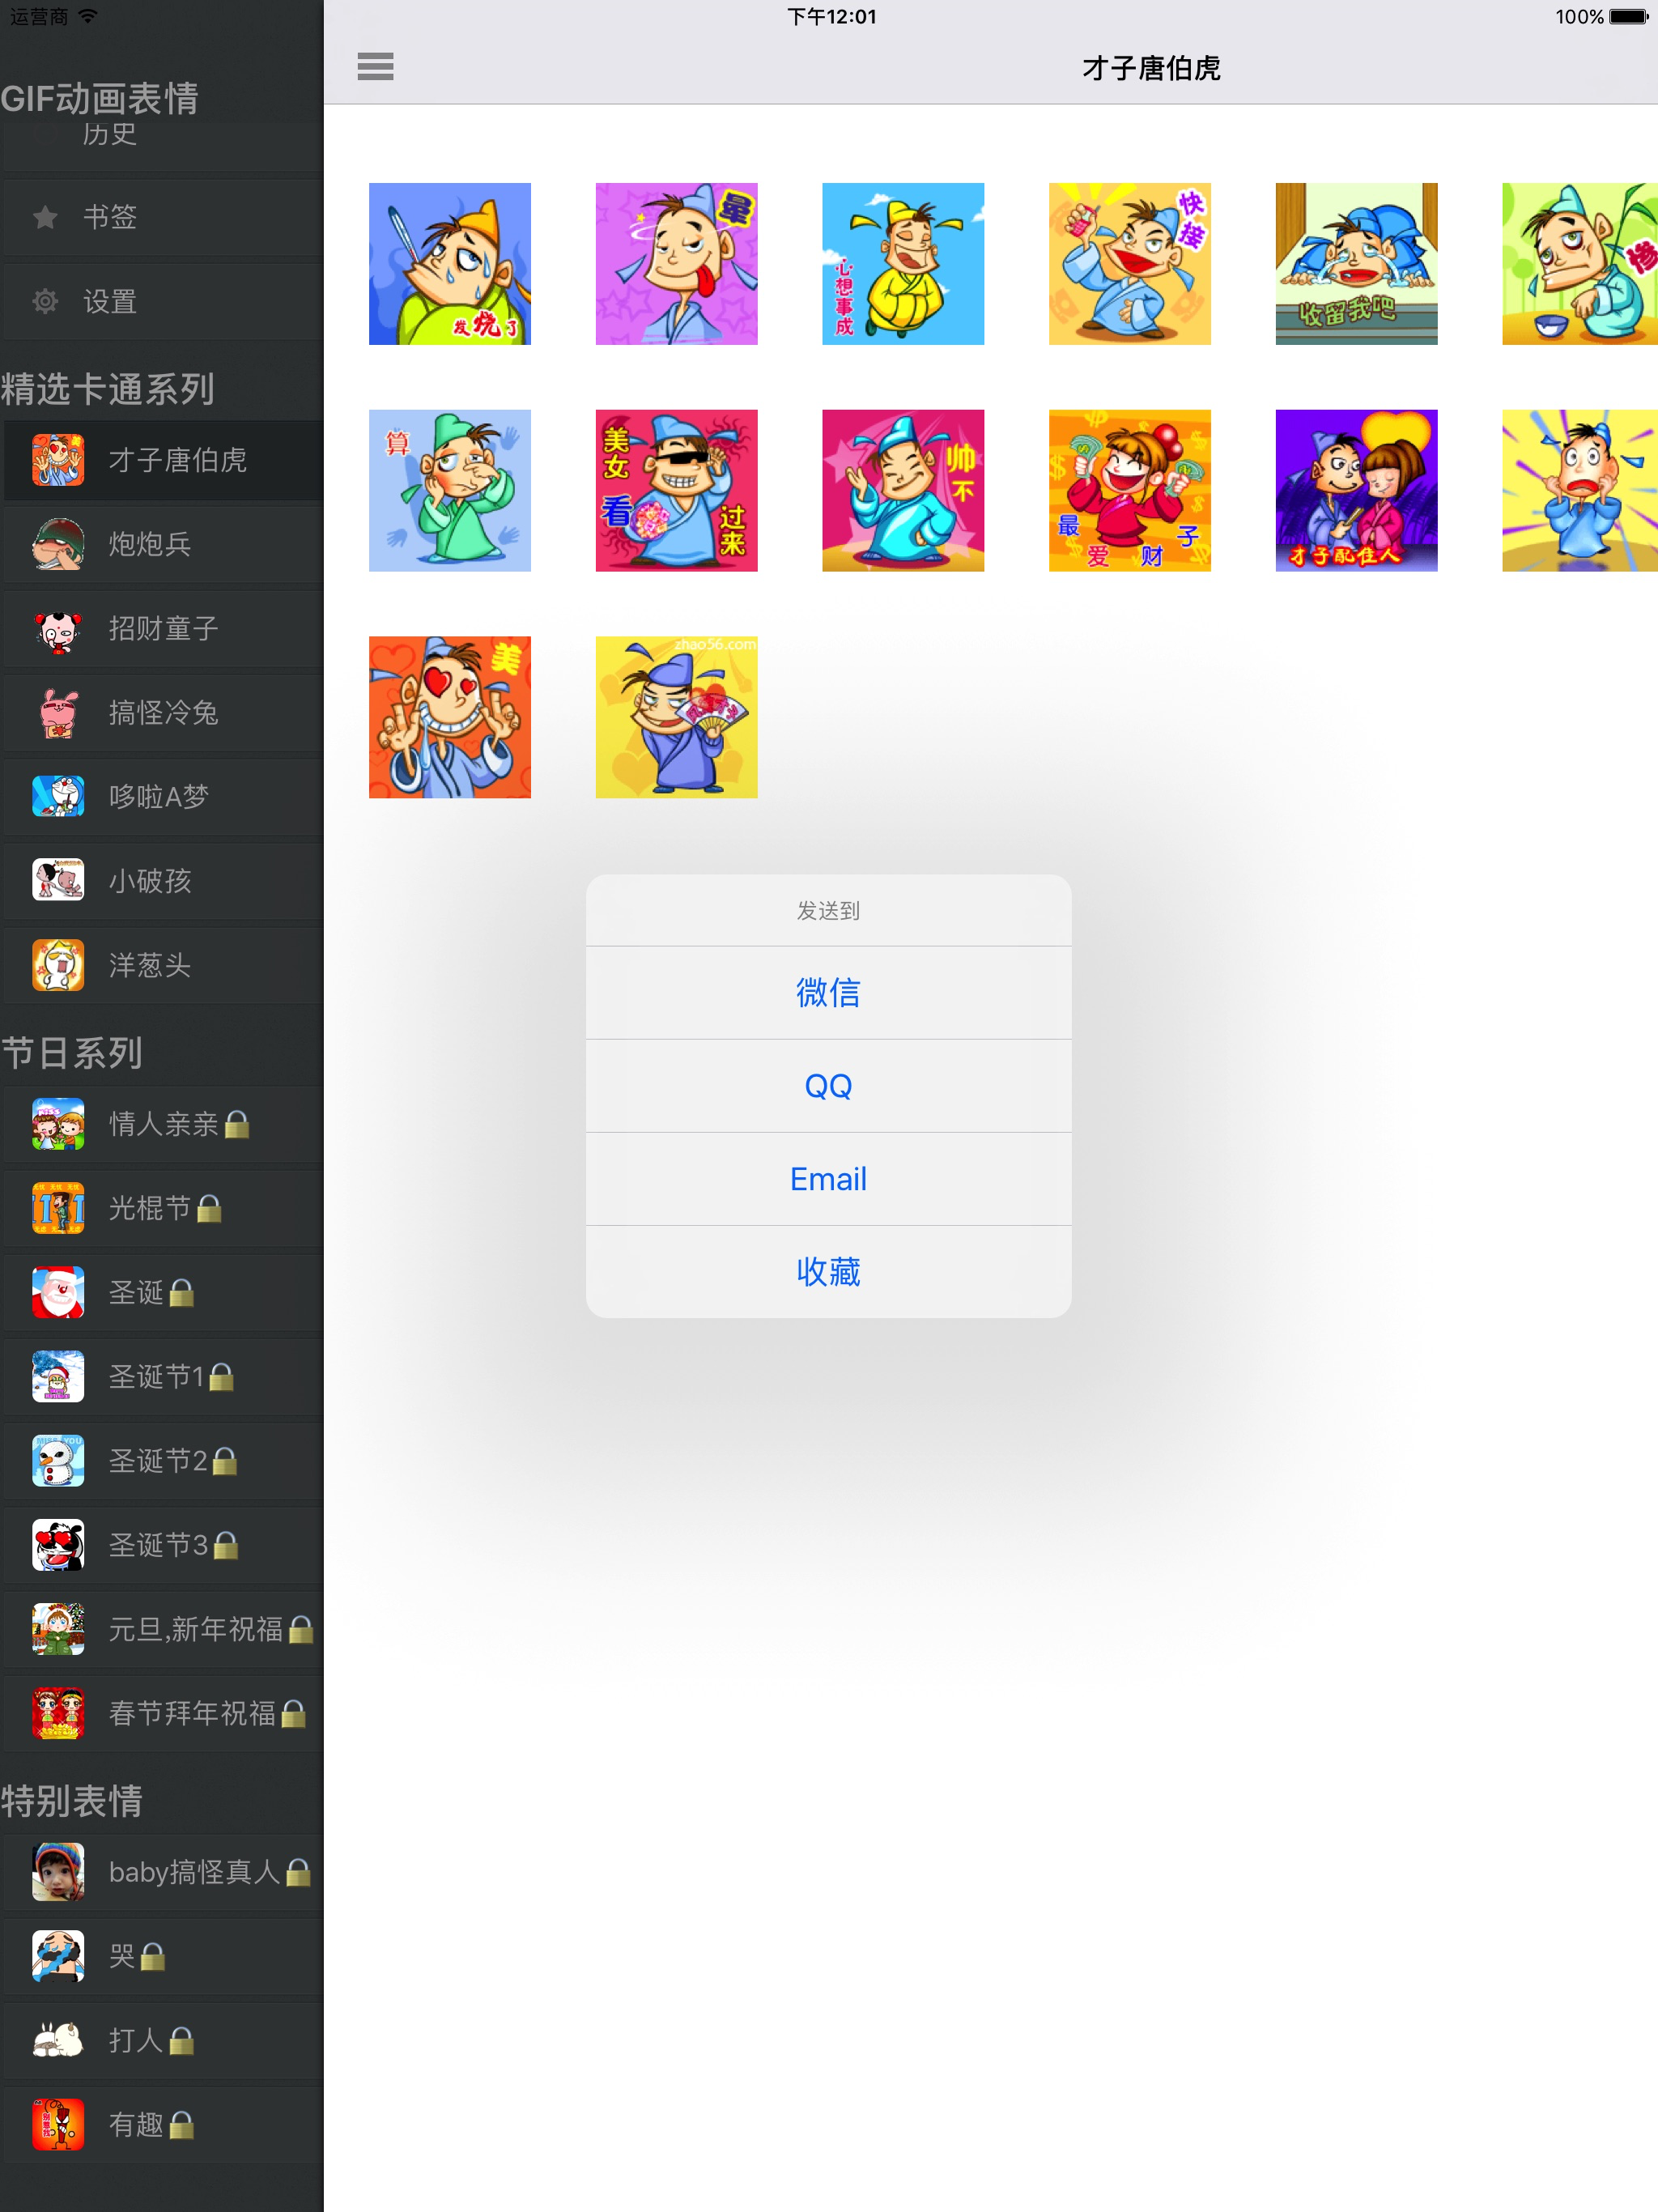Select the 小破孩 series icon
Viewport: 1658px width, 2212px height.
[x=58, y=881]
